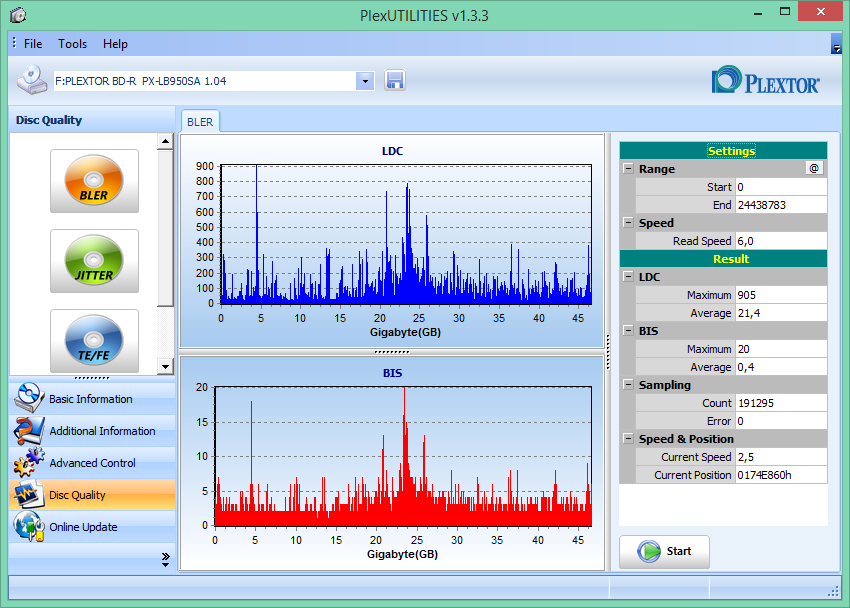The image size is (850, 608).
Task: Select the F:PLEXTOR BD-R drive combo box
Action: coord(214,81)
